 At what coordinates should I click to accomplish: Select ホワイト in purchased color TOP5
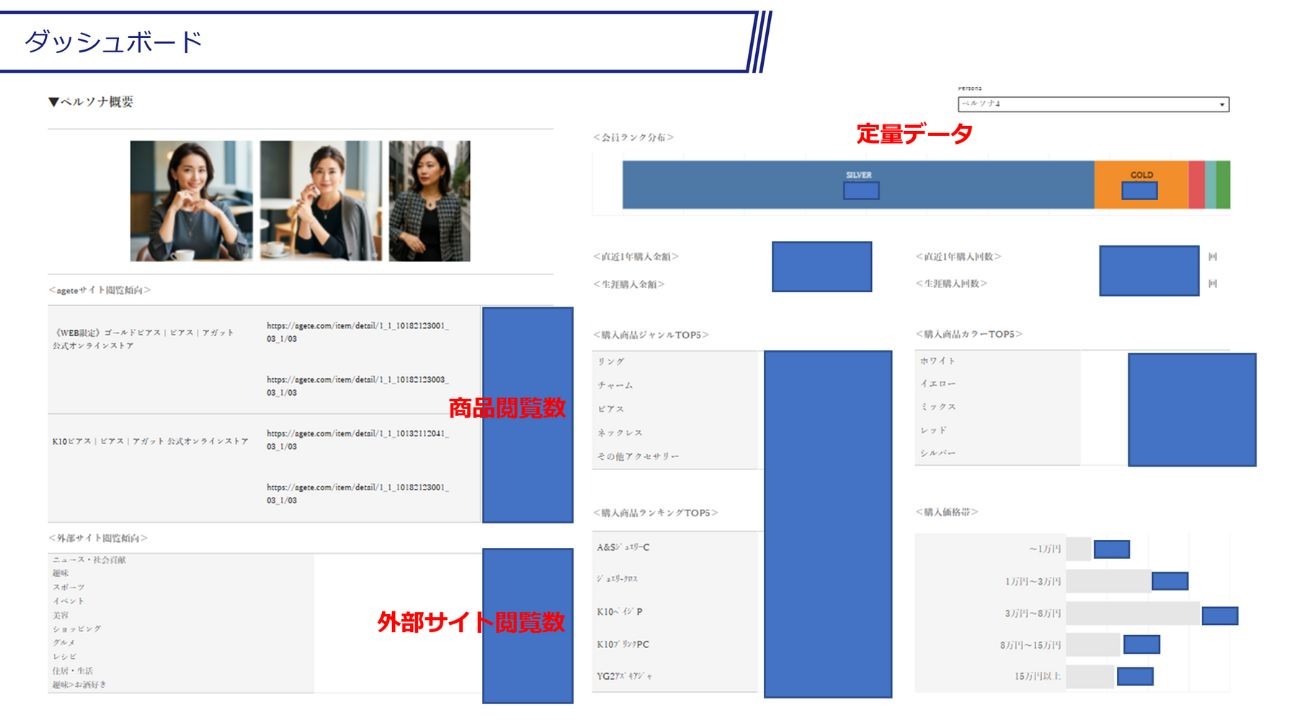tap(938, 361)
